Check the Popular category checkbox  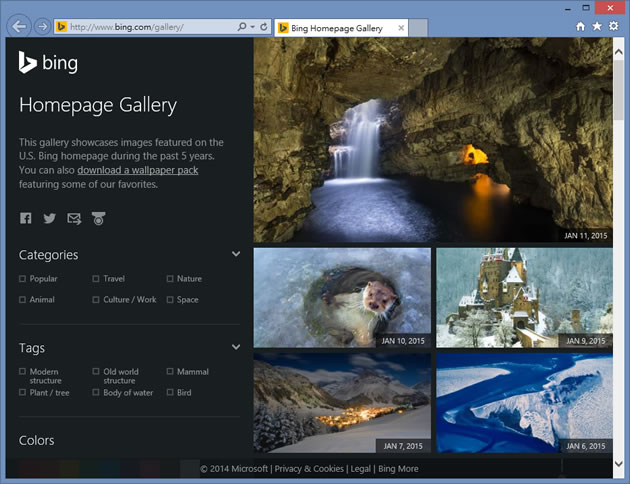[23, 279]
